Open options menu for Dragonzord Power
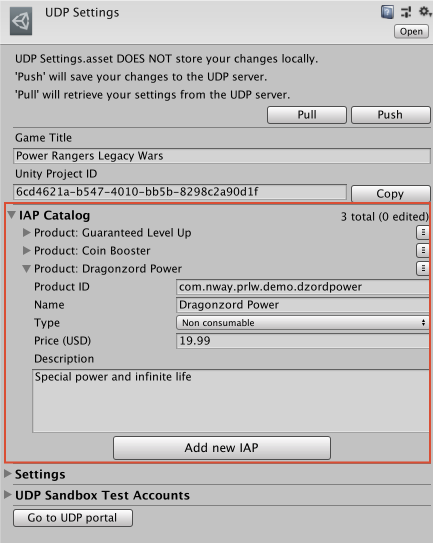The height and width of the screenshot is (543, 433). (x=423, y=268)
